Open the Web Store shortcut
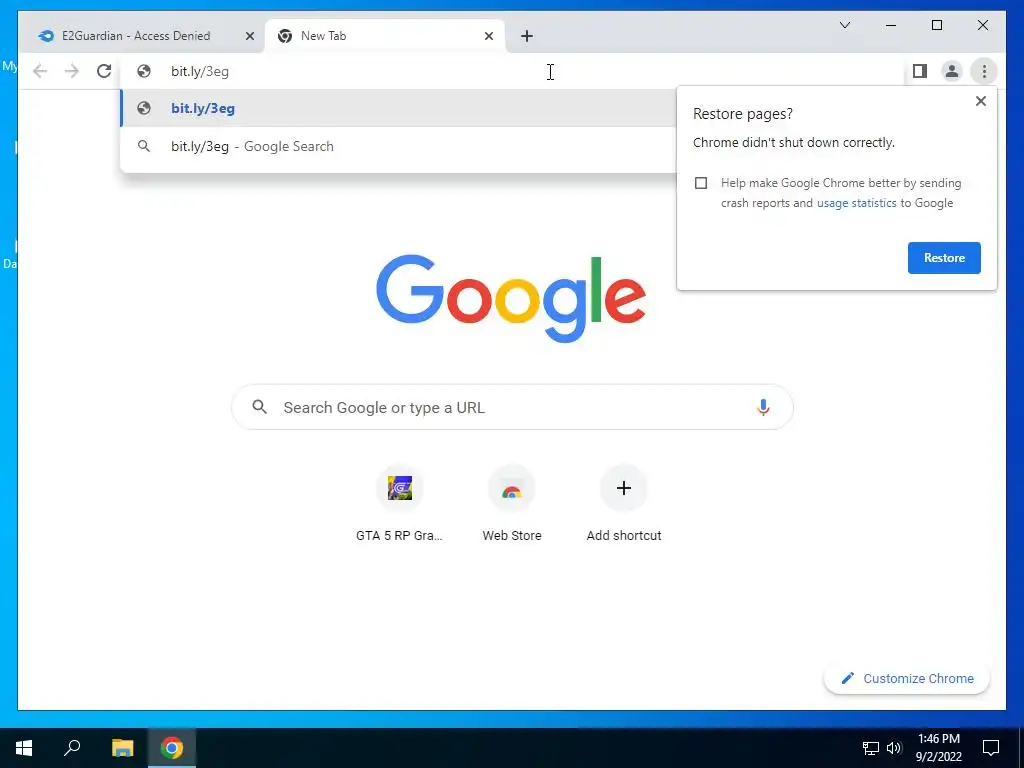Screen dimensions: 1024x768 512,504
